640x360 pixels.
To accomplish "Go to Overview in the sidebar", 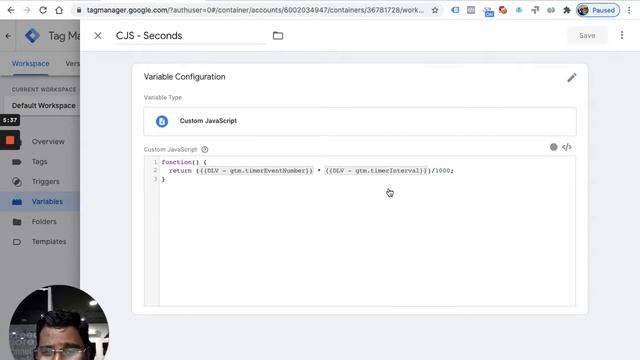I will [x=48, y=142].
